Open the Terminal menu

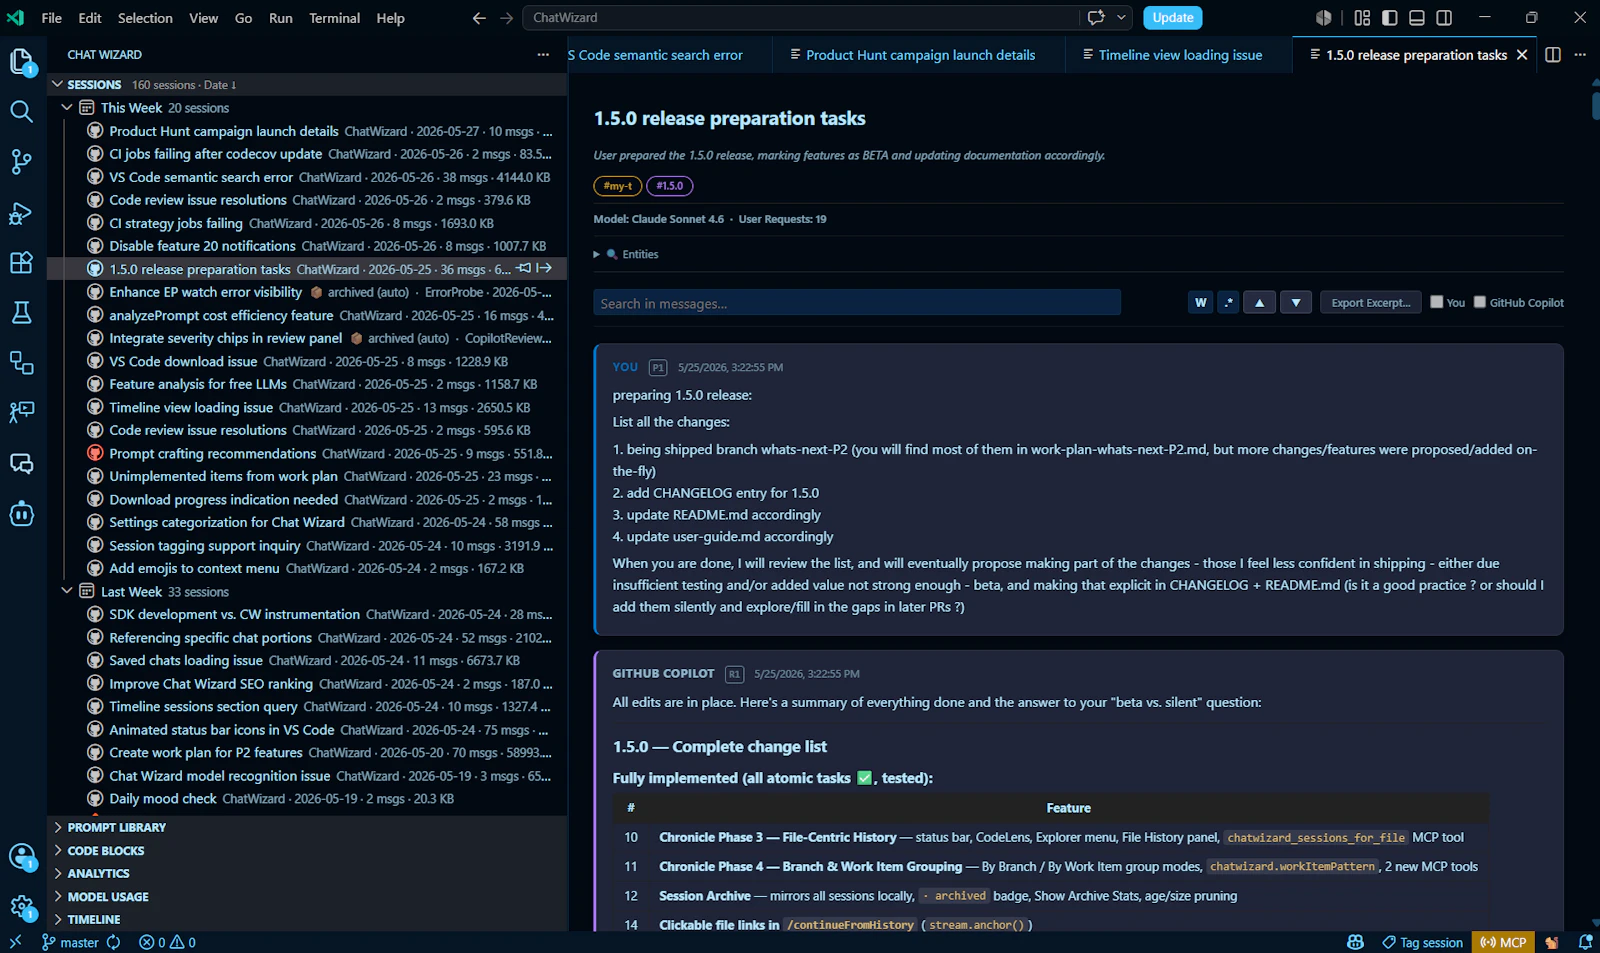334,18
